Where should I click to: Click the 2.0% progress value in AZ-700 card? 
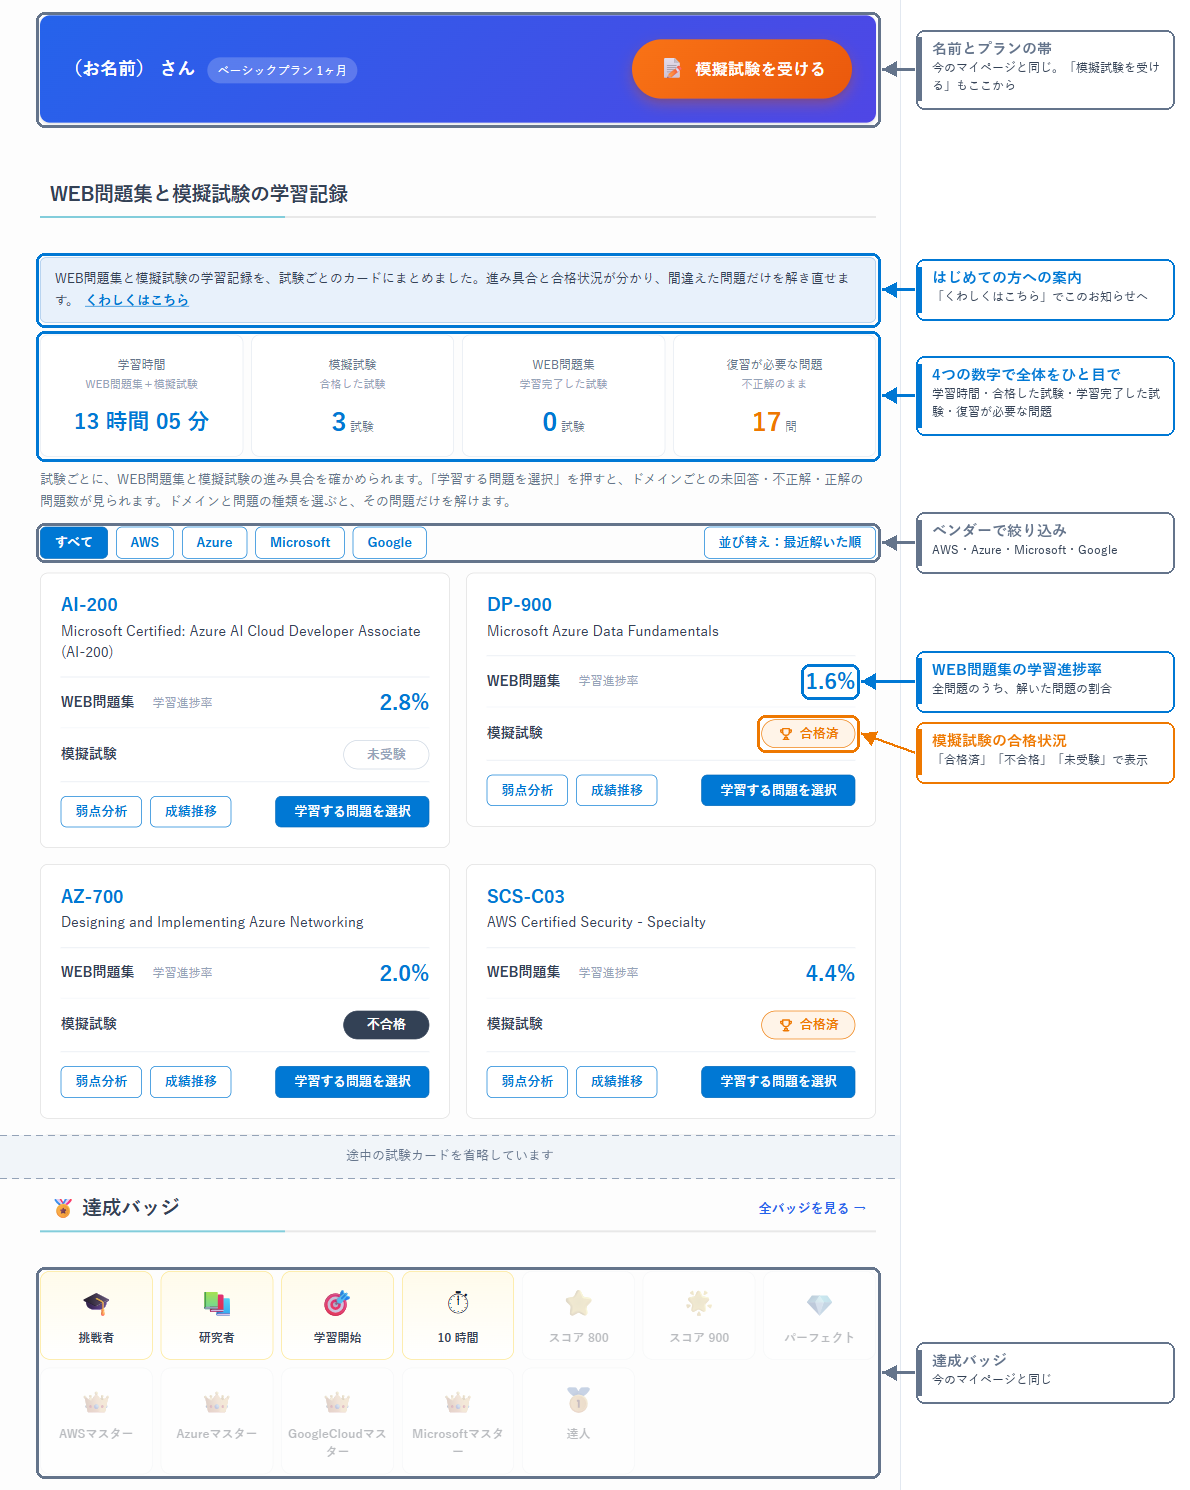(x=404, y=973)
